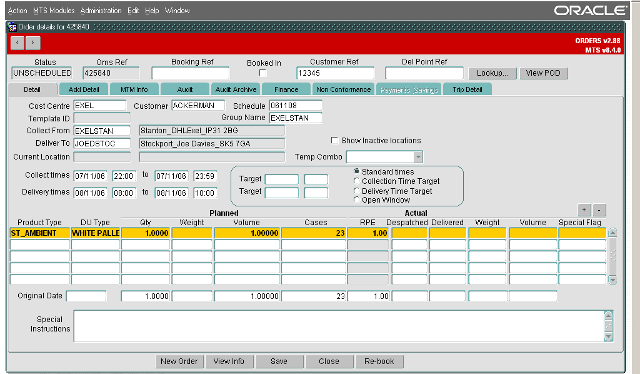Tick the Booked In checkbox
The width and height of the screenshot is (640, 374).
tap(263, 73)
